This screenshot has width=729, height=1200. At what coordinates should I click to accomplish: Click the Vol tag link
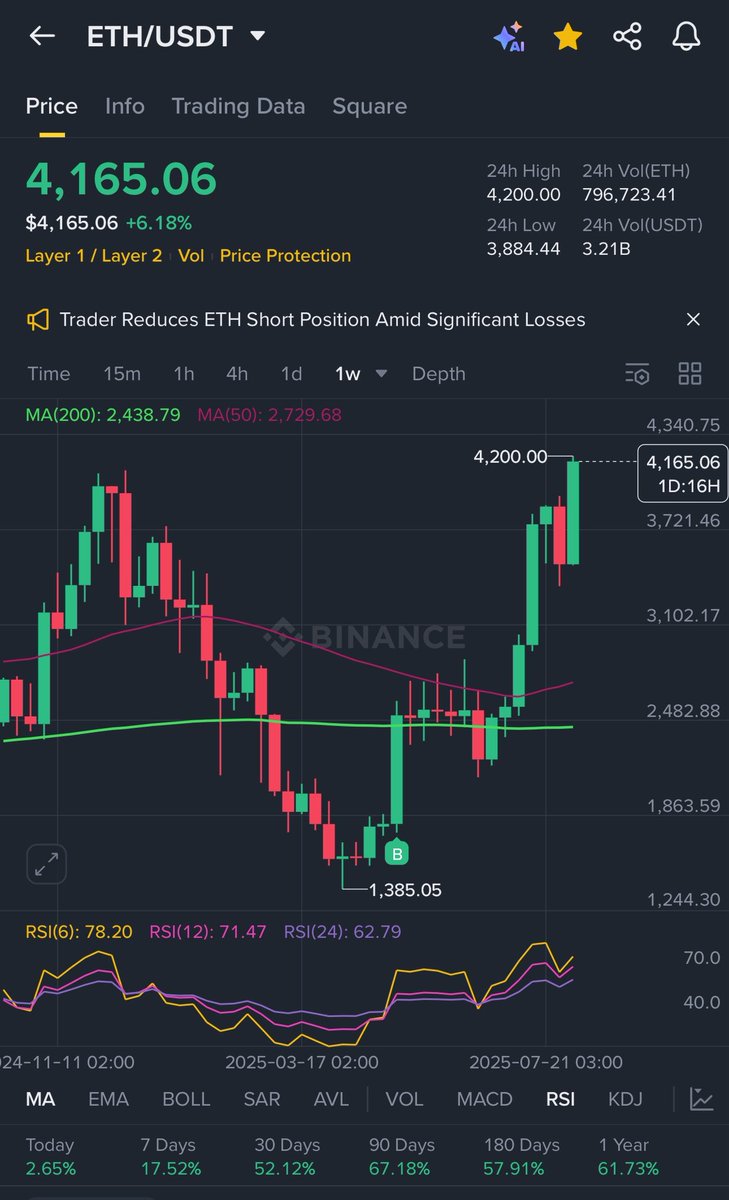(191, 256)
